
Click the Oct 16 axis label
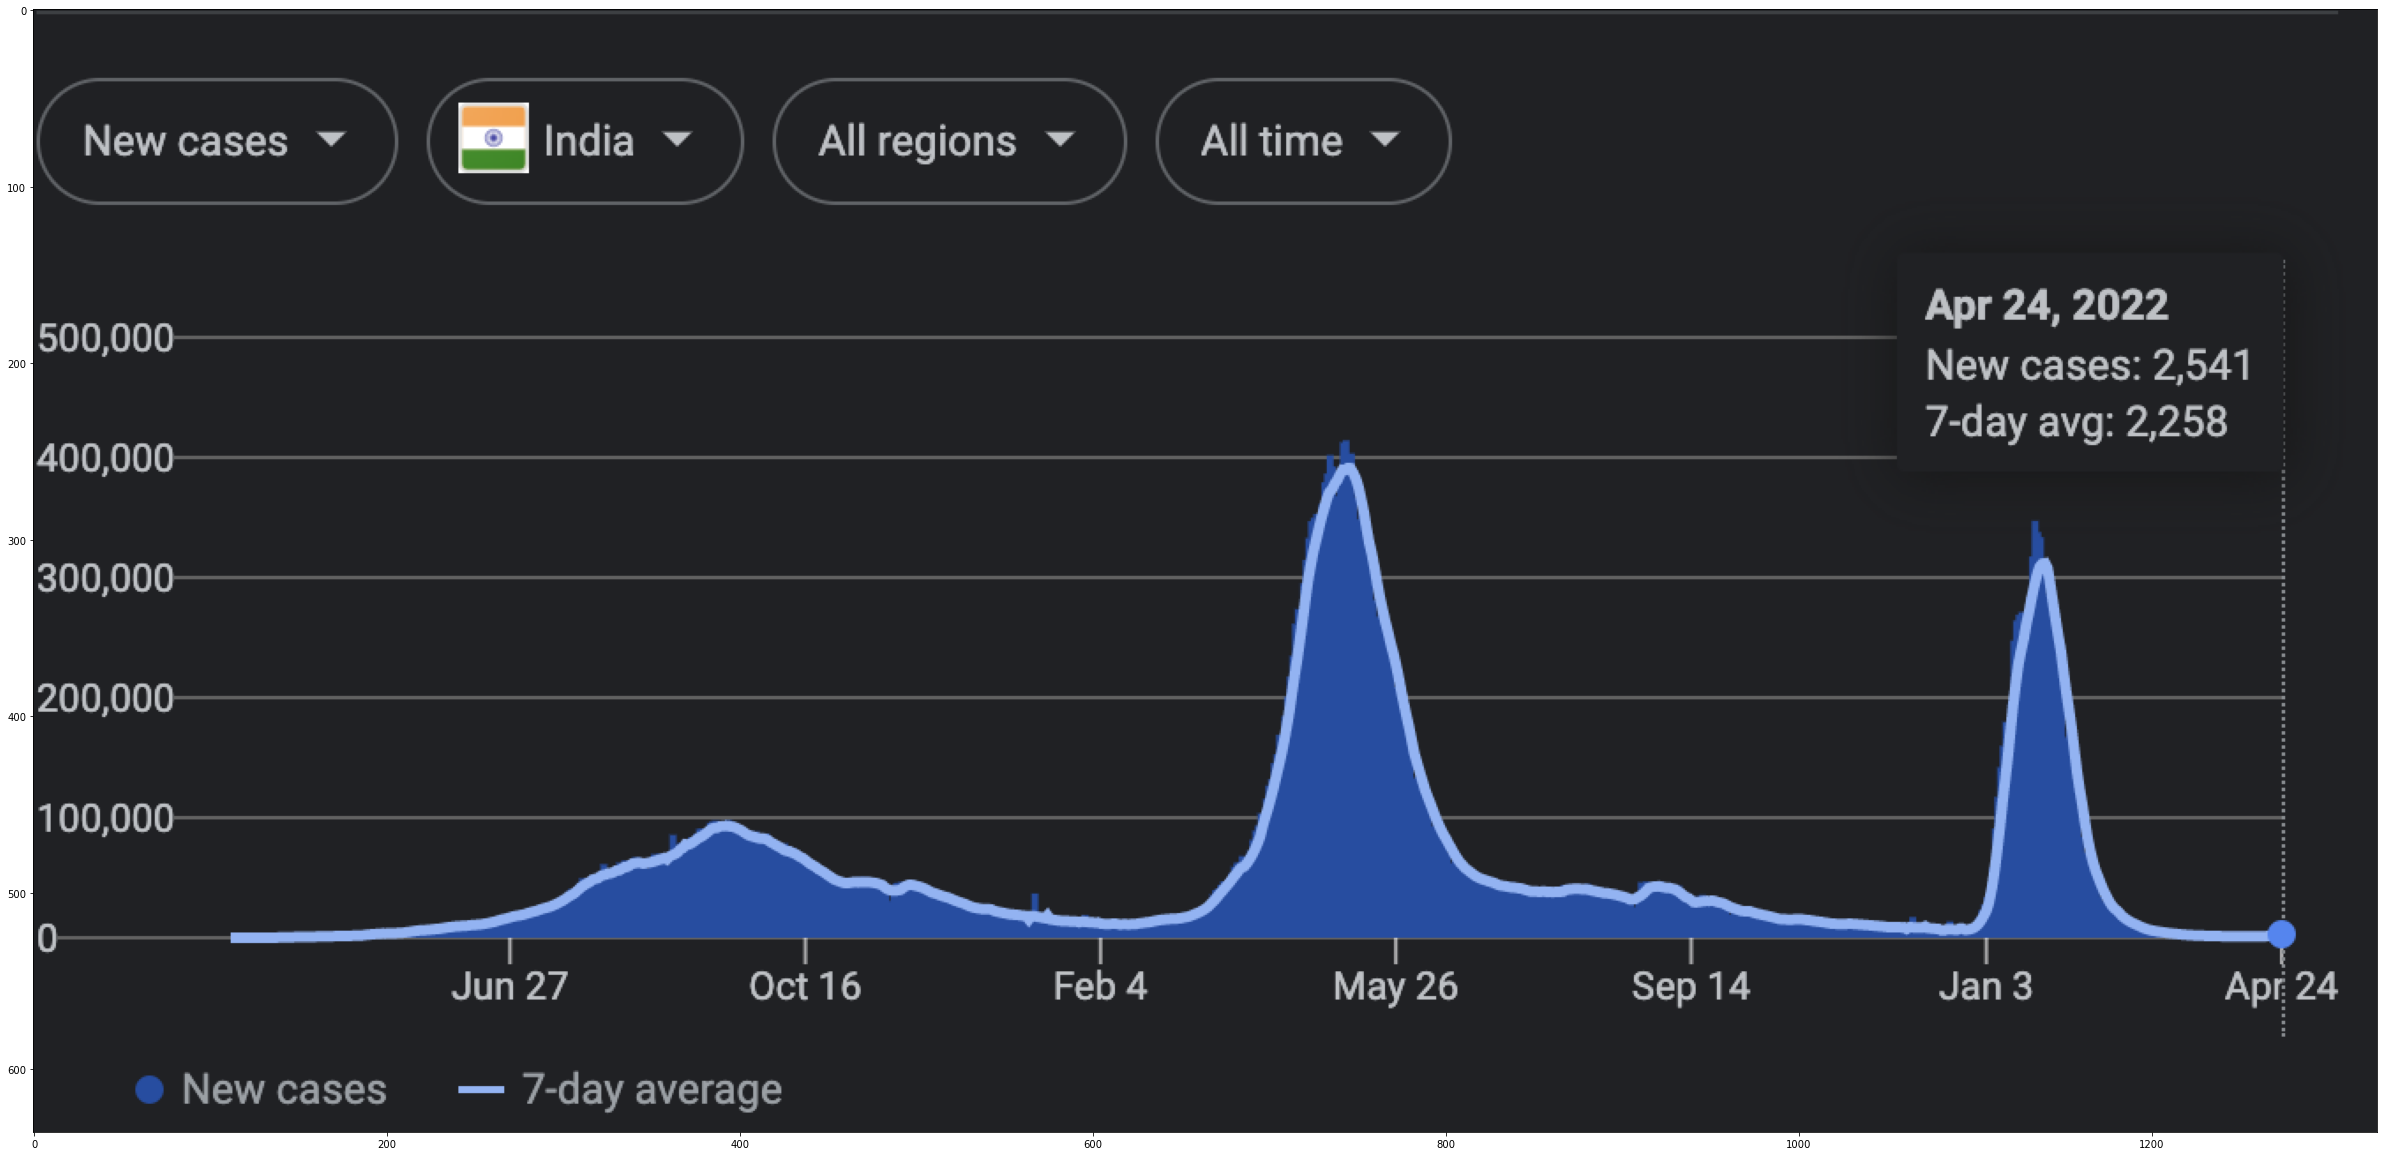804,987
